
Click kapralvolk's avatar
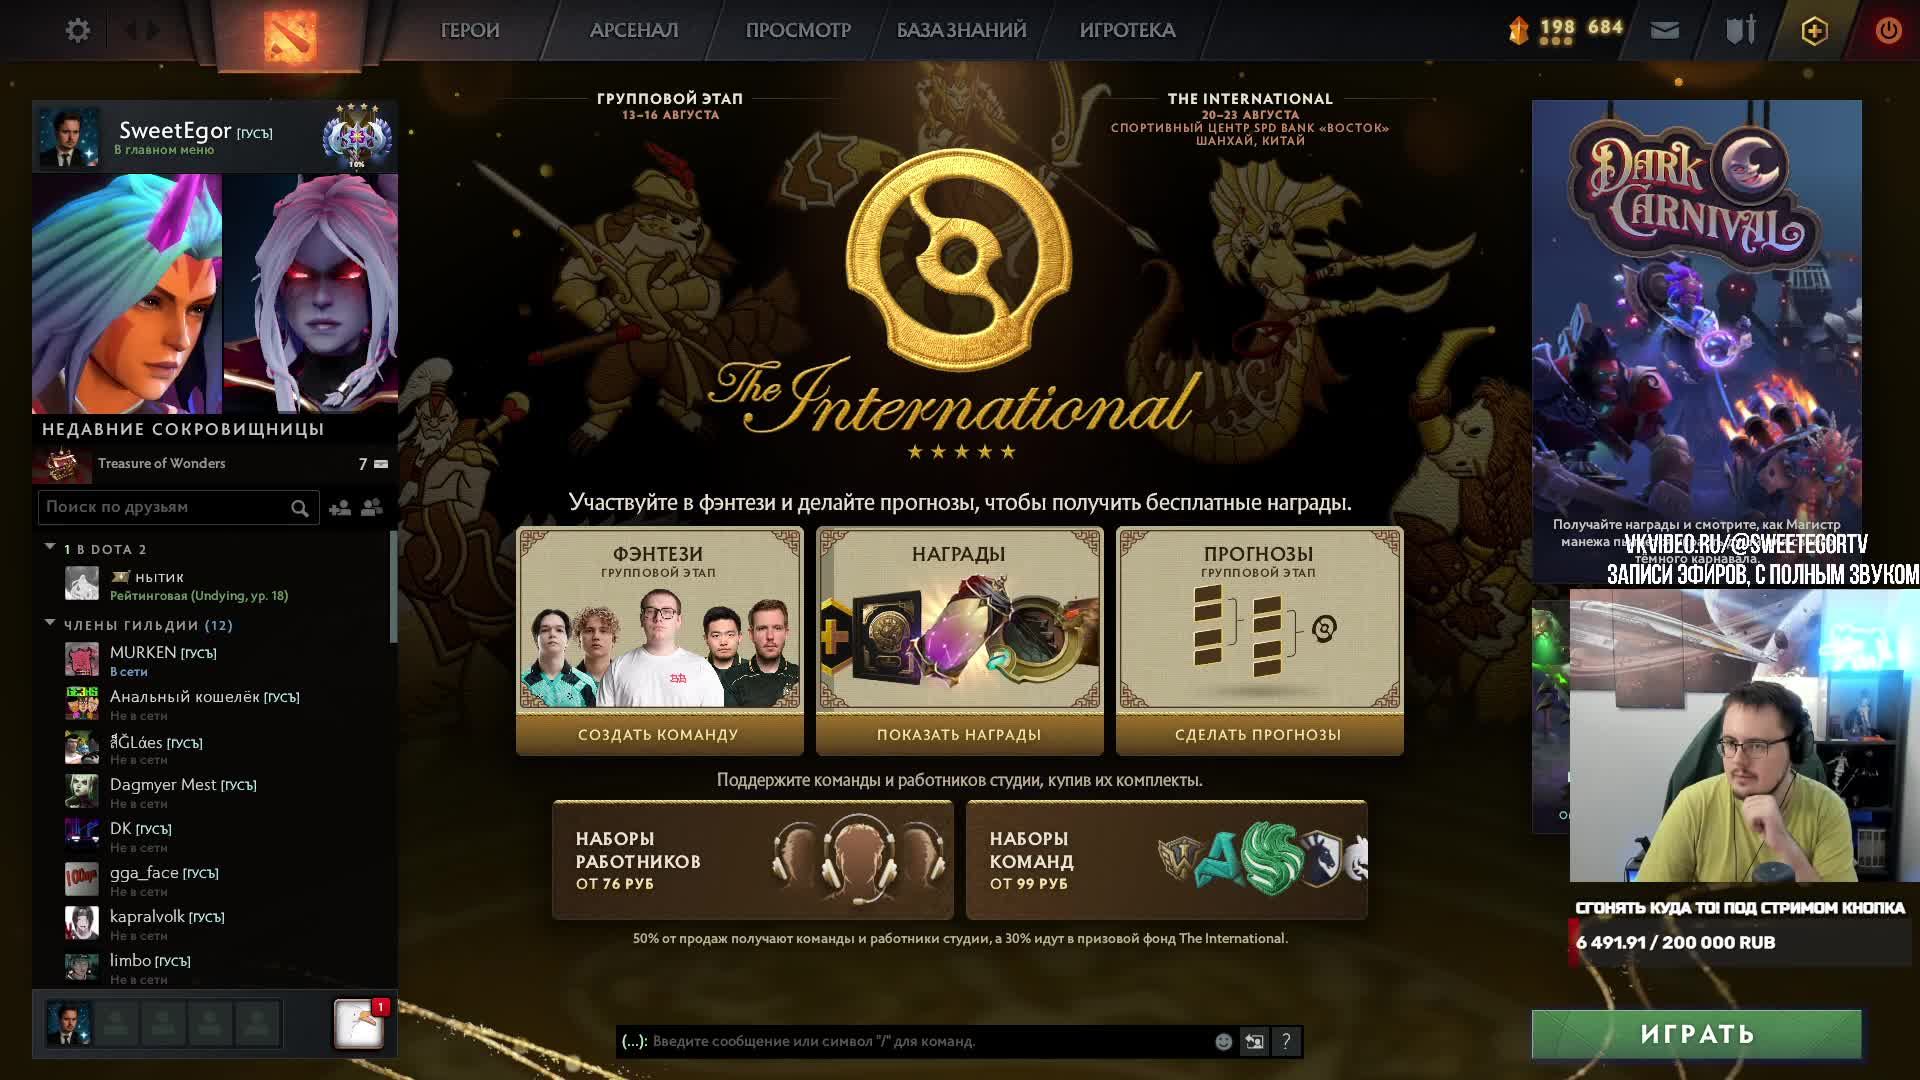[x=82, y=924]
